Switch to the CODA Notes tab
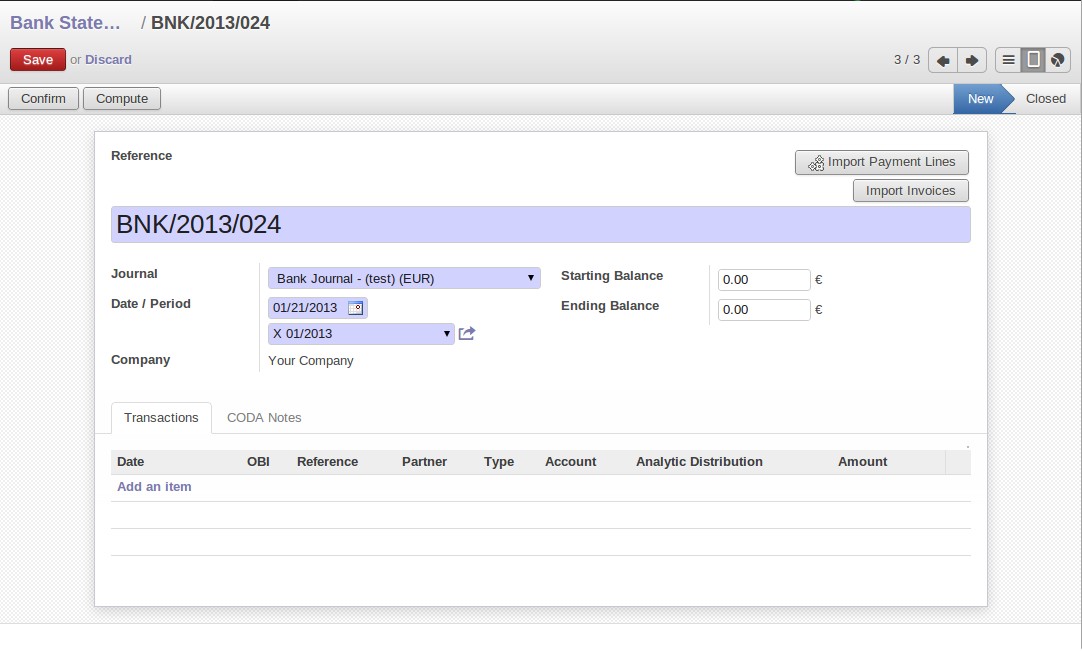Screen dimensions: 1082x651 point(264,418)
